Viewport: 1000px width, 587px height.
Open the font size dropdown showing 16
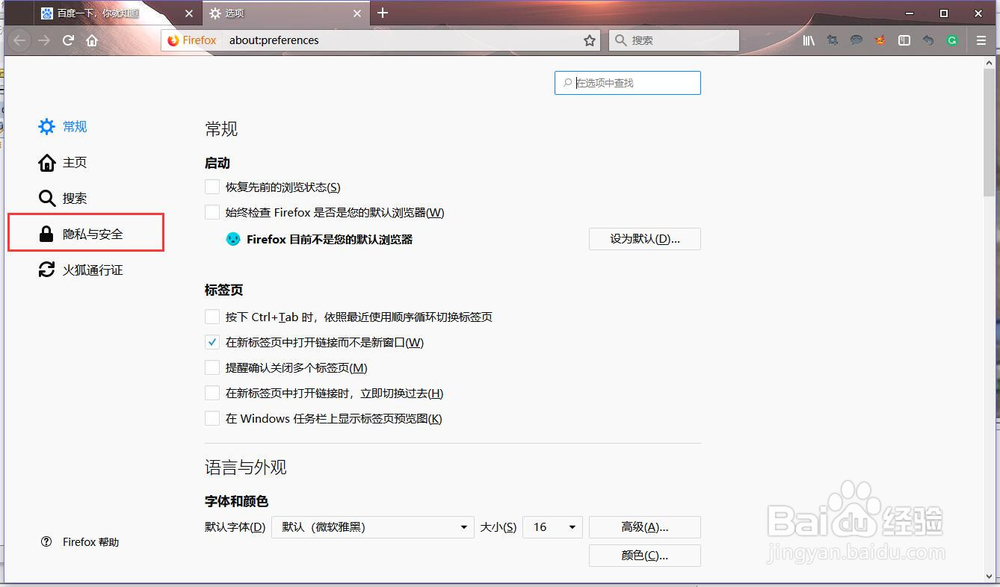pos(552,527)
